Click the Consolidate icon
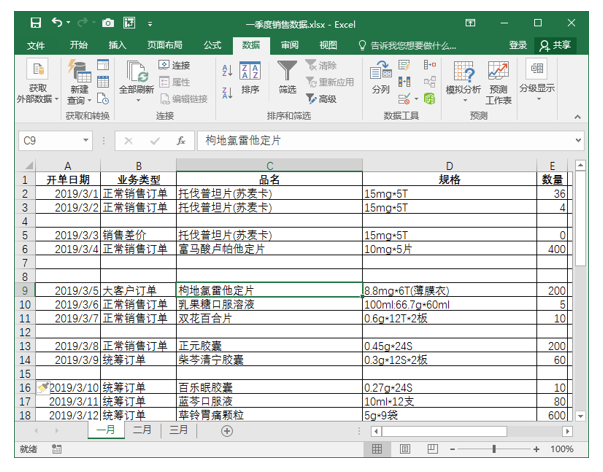Viewport: 603px width, 472px height. pyautogui.click(x=430, y=65)
